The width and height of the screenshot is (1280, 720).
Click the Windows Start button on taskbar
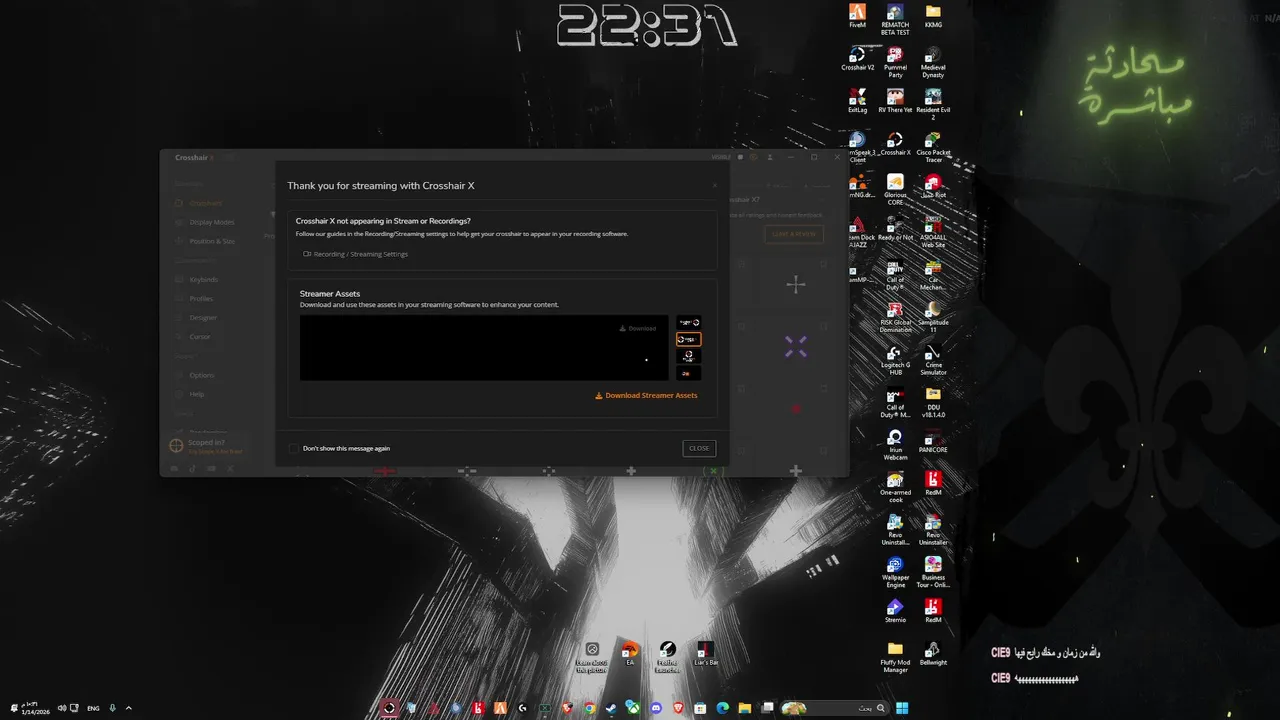(902, 708)
